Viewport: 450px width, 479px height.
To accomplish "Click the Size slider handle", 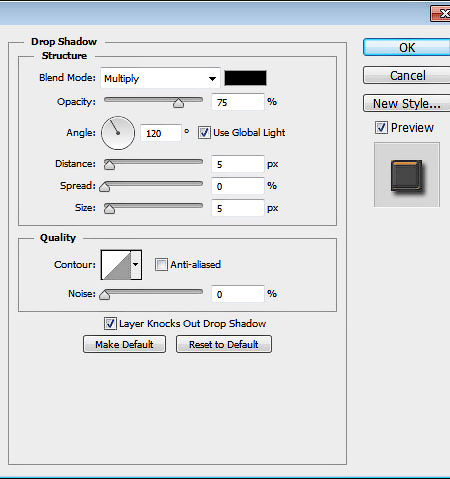I will tap(109, 209).
